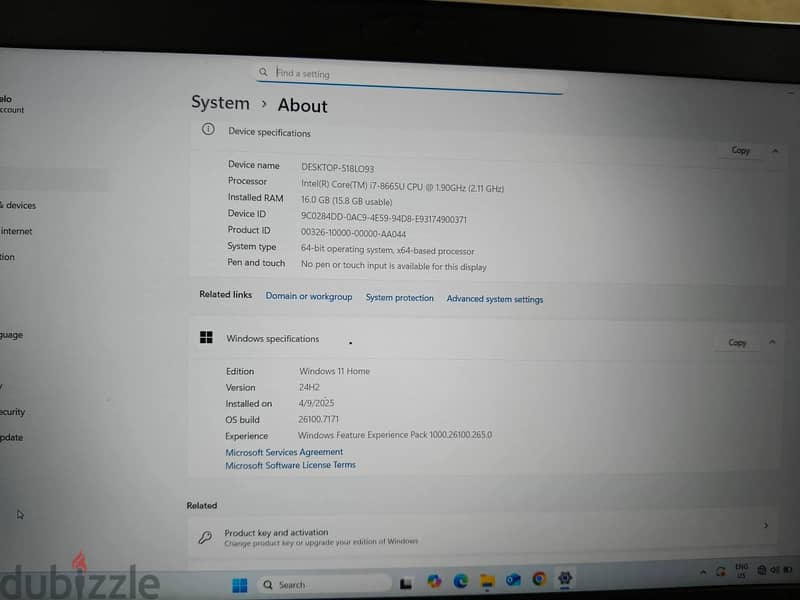Click OS build value 26100.7171
Image resolution: width=800 pixels, height=600 pixels.
318,419
